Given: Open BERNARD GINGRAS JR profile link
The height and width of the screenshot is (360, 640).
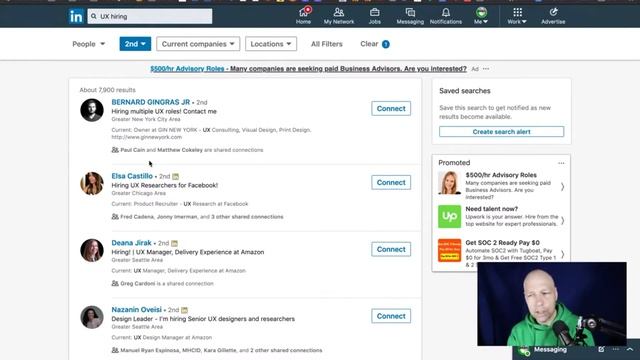Looking at the screenshot, I should (151, 102).
